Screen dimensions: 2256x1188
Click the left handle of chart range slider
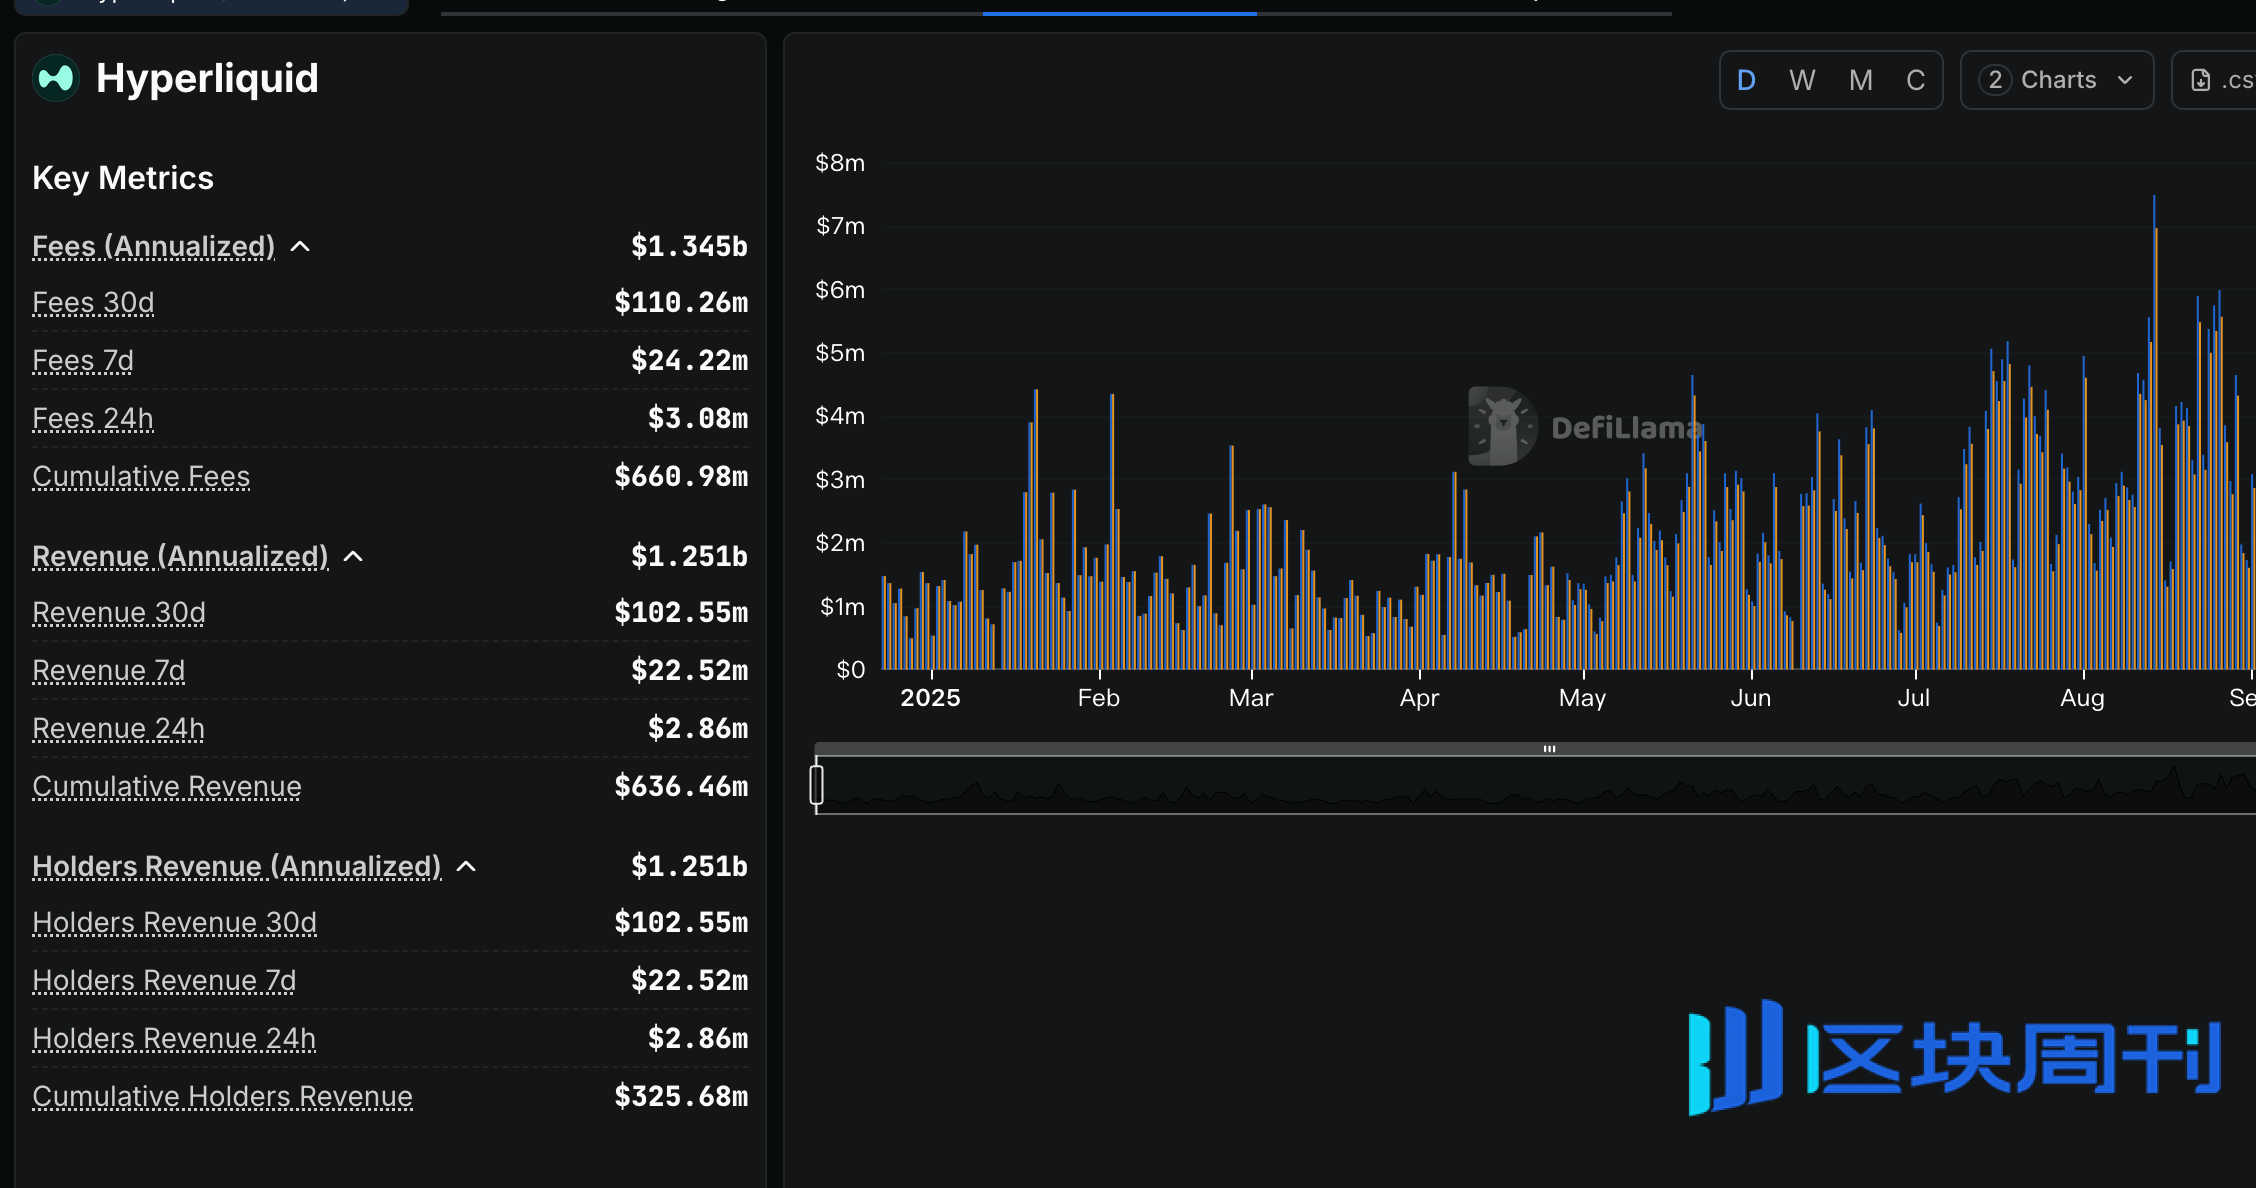(x=817, y=785)
